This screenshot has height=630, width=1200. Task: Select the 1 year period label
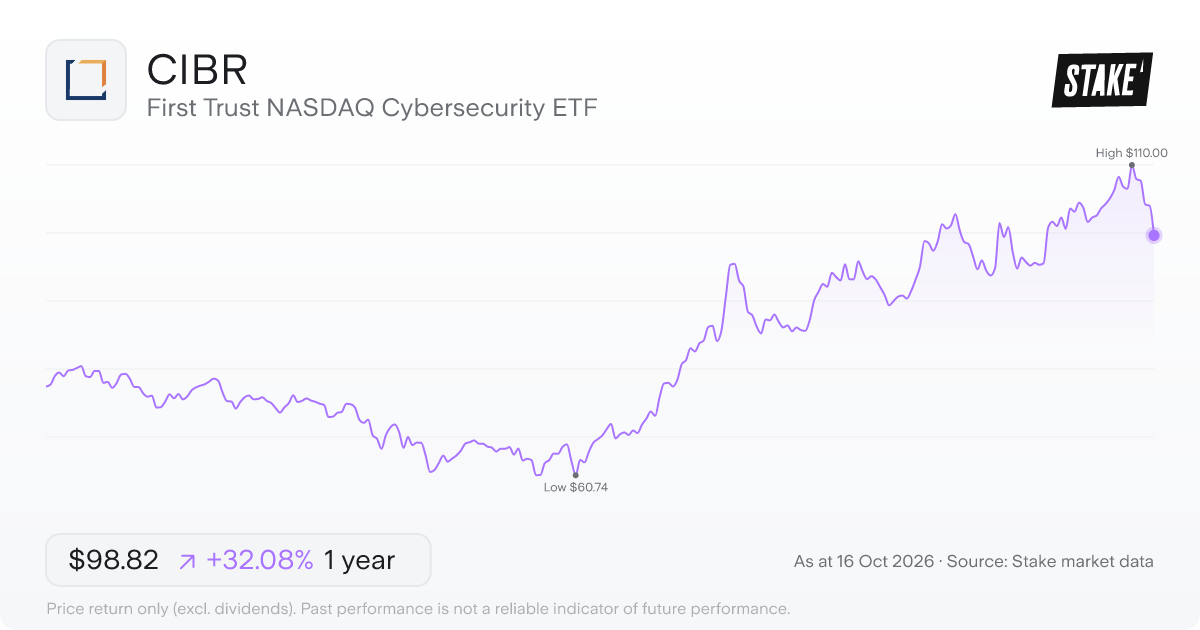point(359,560)
